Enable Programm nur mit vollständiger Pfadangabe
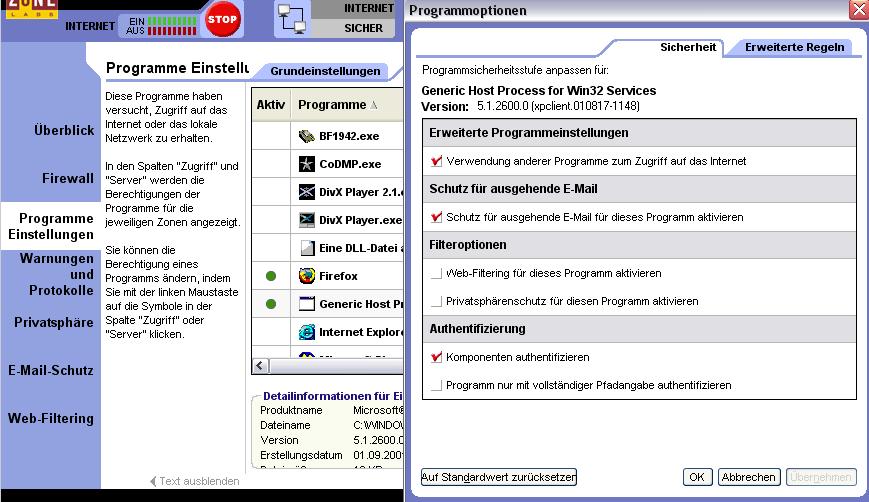Viewport: 869px width, 502px height. 437,385
